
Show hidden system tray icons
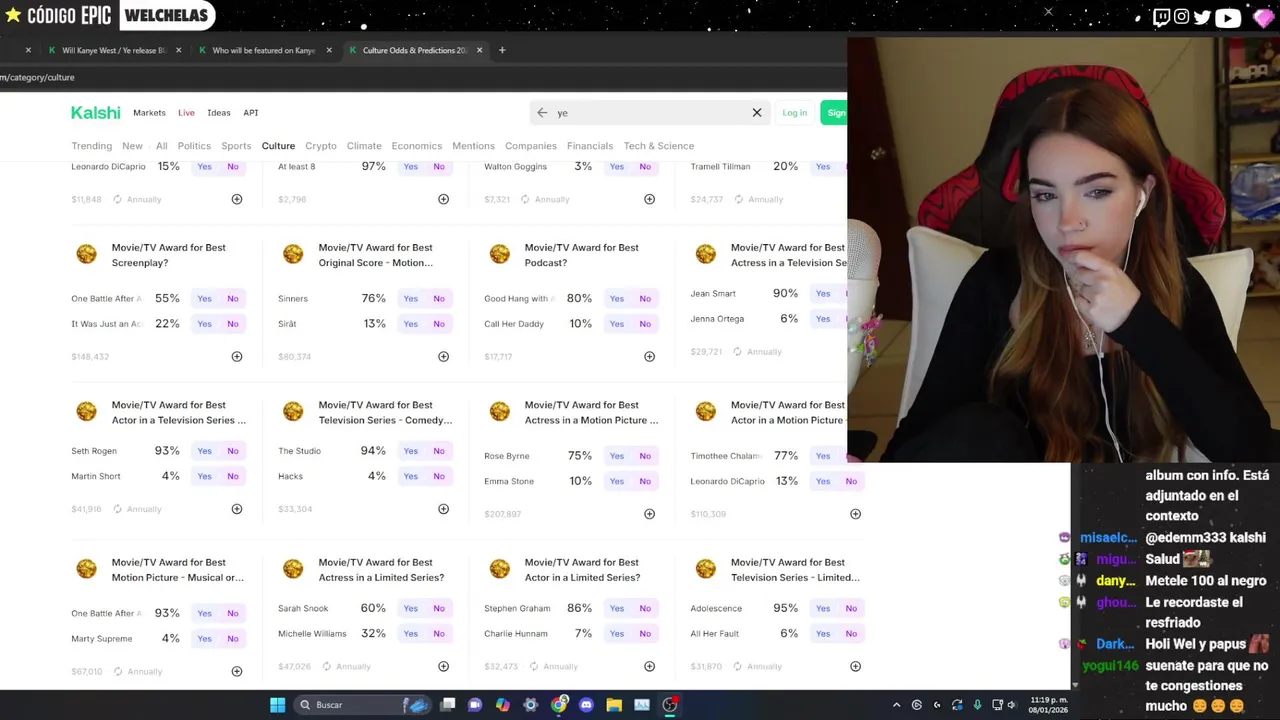896,705
